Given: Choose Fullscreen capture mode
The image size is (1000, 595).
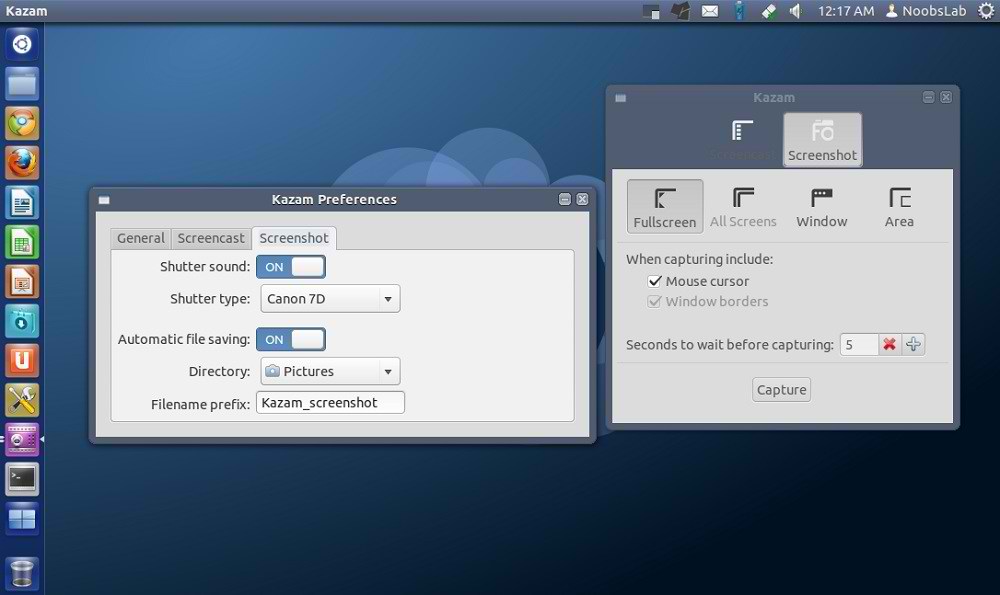Looking at the screenshot, I should pyautogui.click(x=665, y=206).
